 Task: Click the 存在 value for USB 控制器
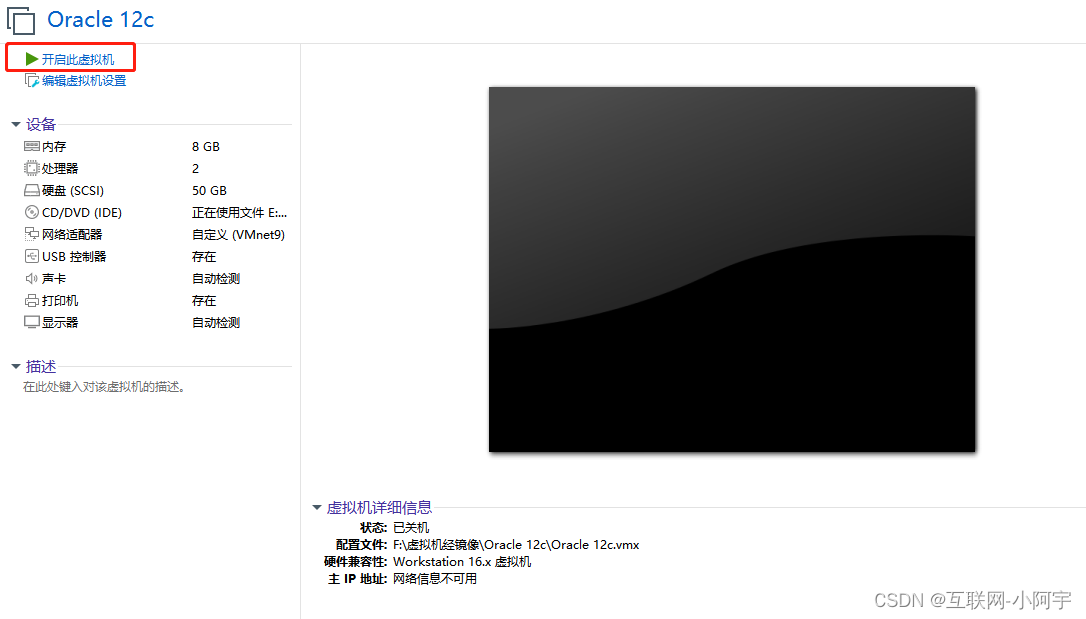204,257
